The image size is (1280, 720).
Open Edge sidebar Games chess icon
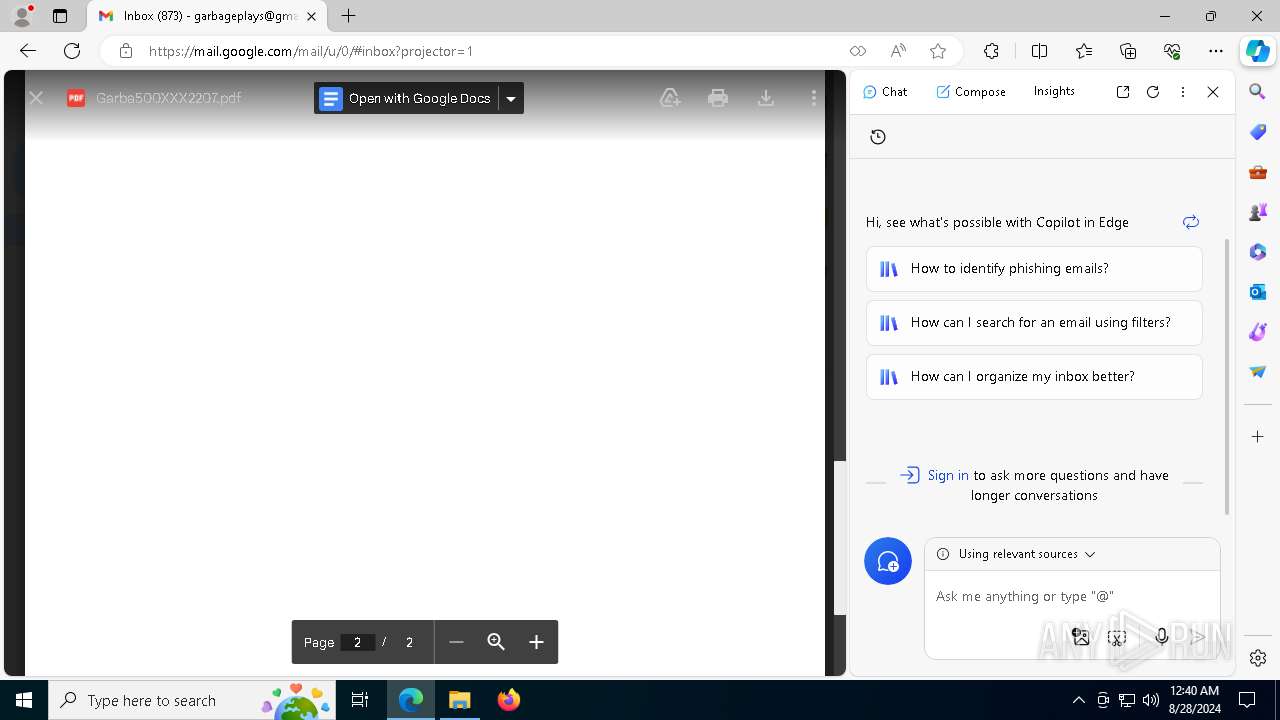coord(1258,212)
